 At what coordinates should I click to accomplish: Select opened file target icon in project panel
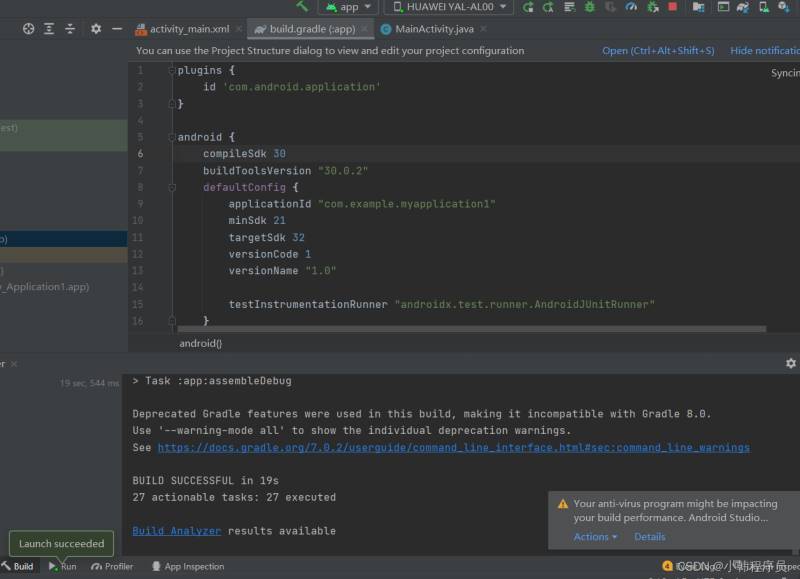pyautogui.click(x=28, y=29)
